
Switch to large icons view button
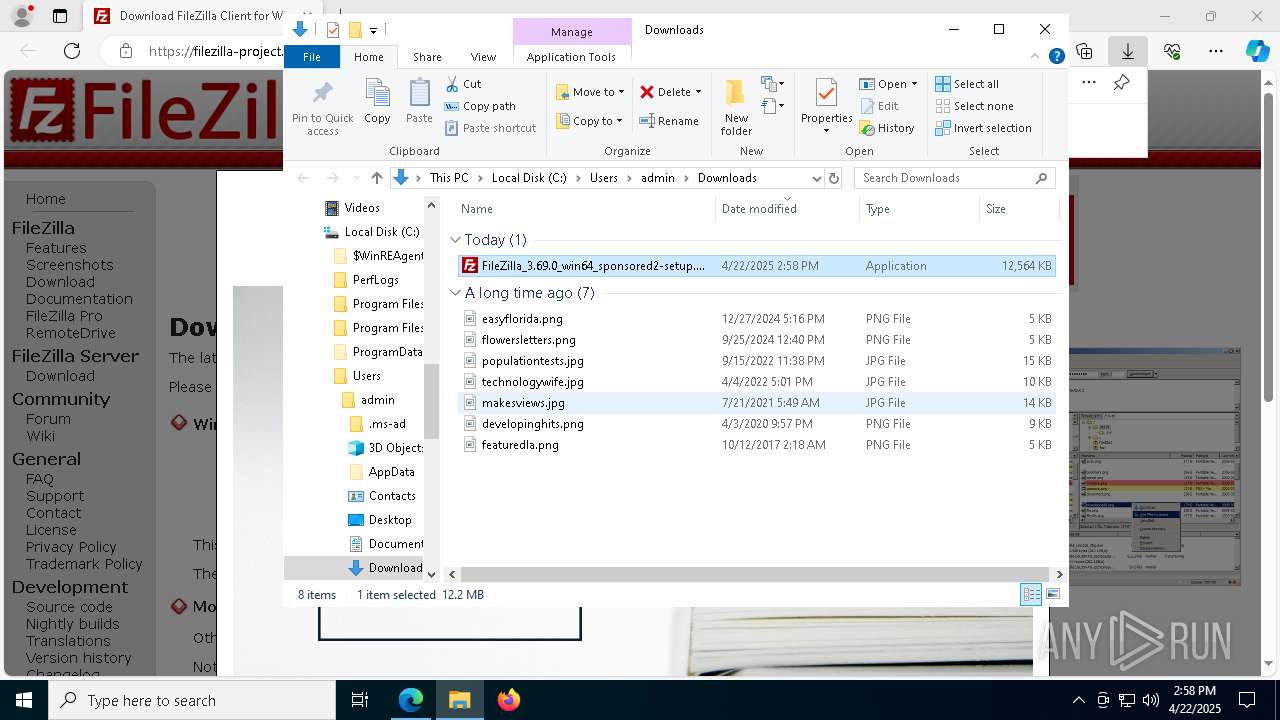(x=1053, y=594)
